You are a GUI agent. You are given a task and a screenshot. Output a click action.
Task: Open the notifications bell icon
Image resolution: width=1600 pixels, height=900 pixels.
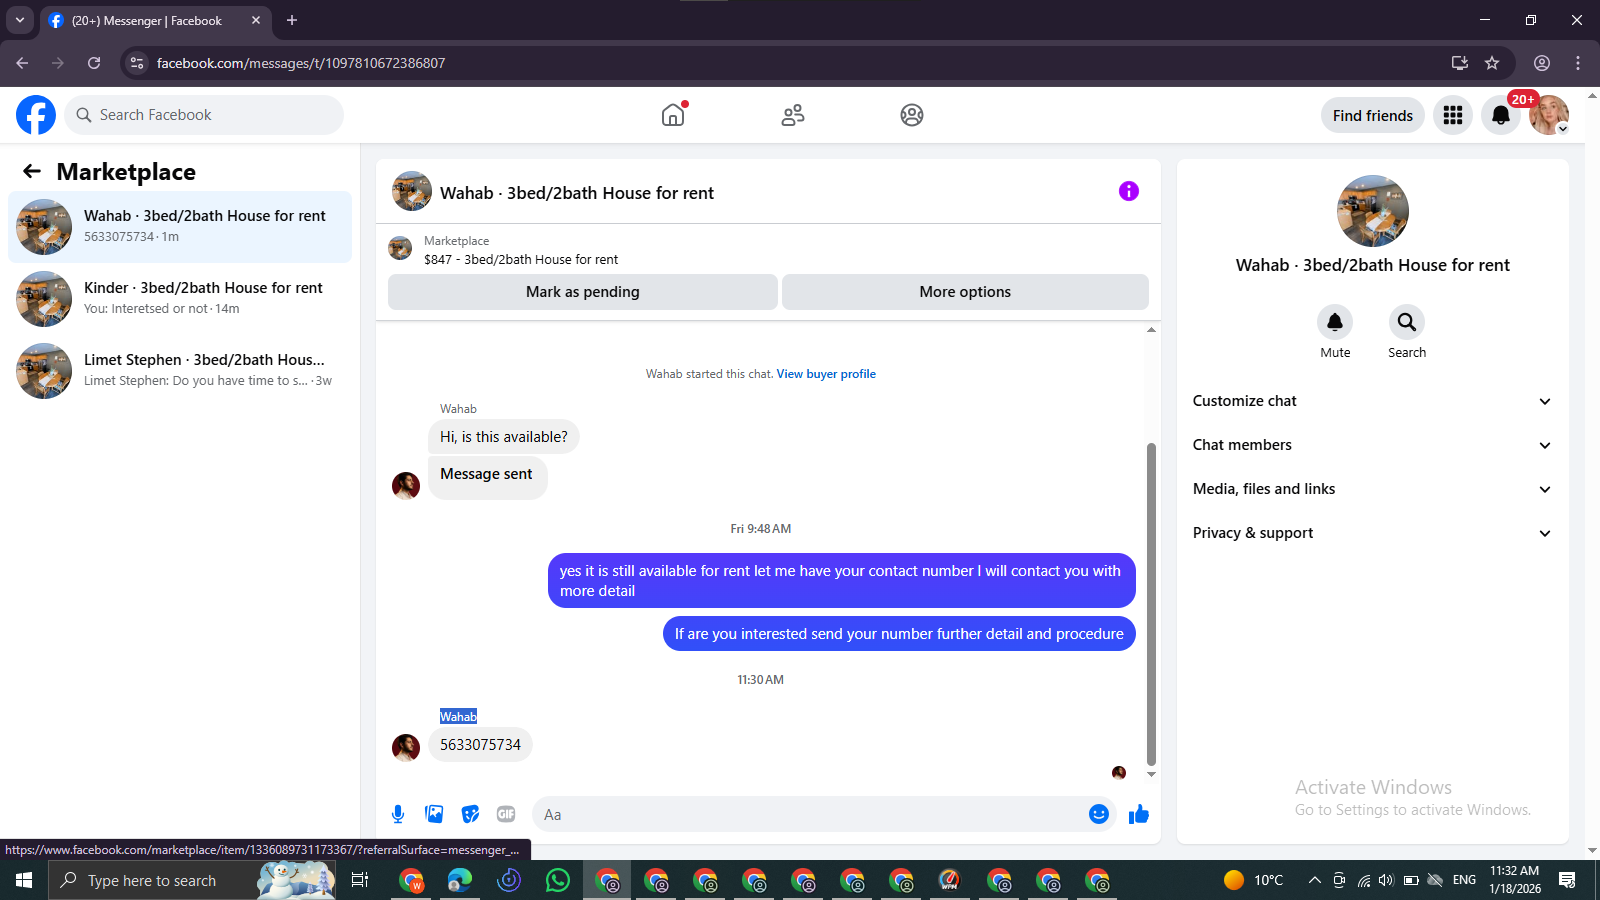1501,115
